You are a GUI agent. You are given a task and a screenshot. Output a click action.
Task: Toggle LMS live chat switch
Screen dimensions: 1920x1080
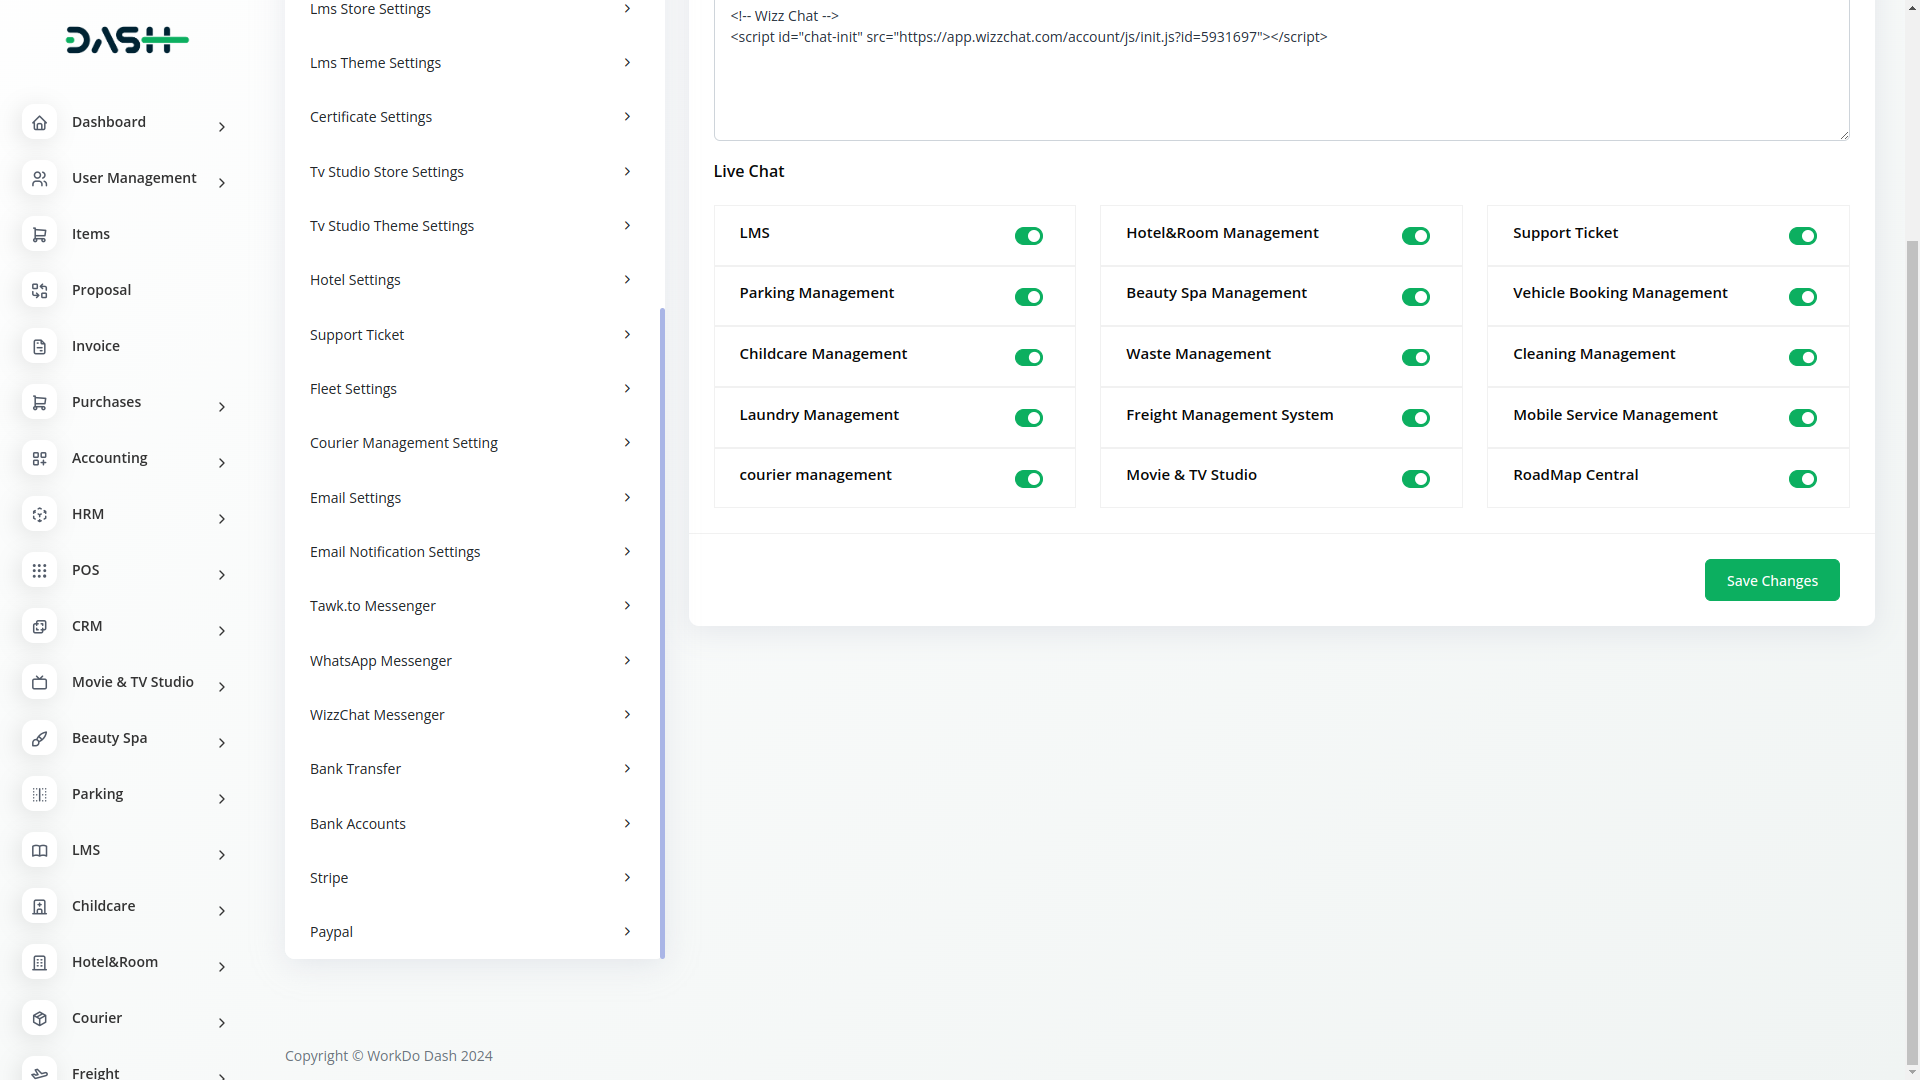1029,236
